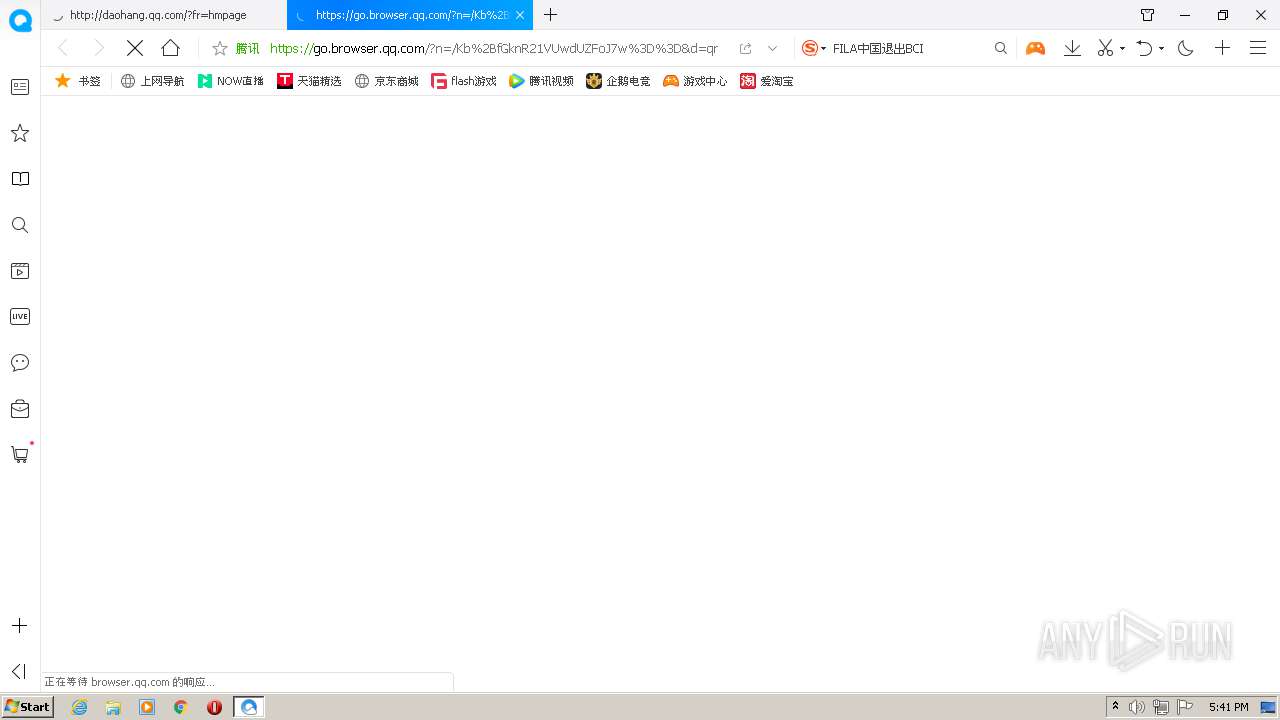Open the 京东商城 bookmark
This screenshot has width=1280, height=720.
[387, 81]
